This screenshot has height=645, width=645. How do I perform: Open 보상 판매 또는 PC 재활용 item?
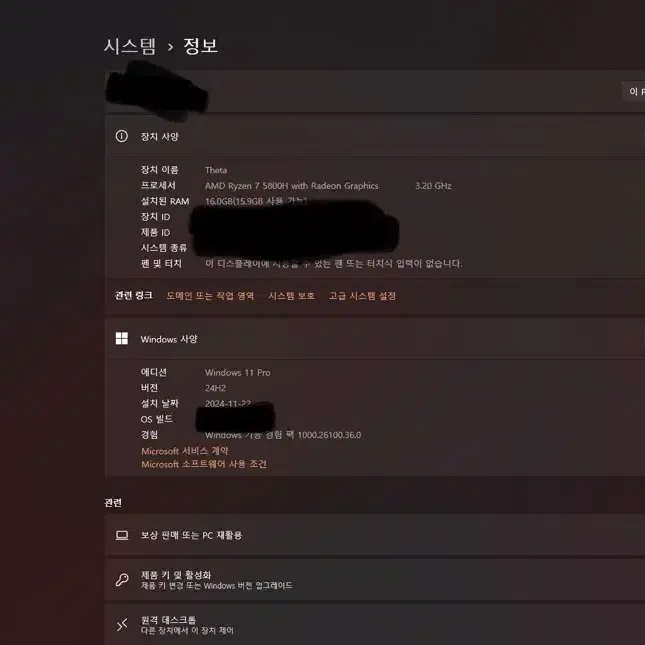click(x=375, y=535)
